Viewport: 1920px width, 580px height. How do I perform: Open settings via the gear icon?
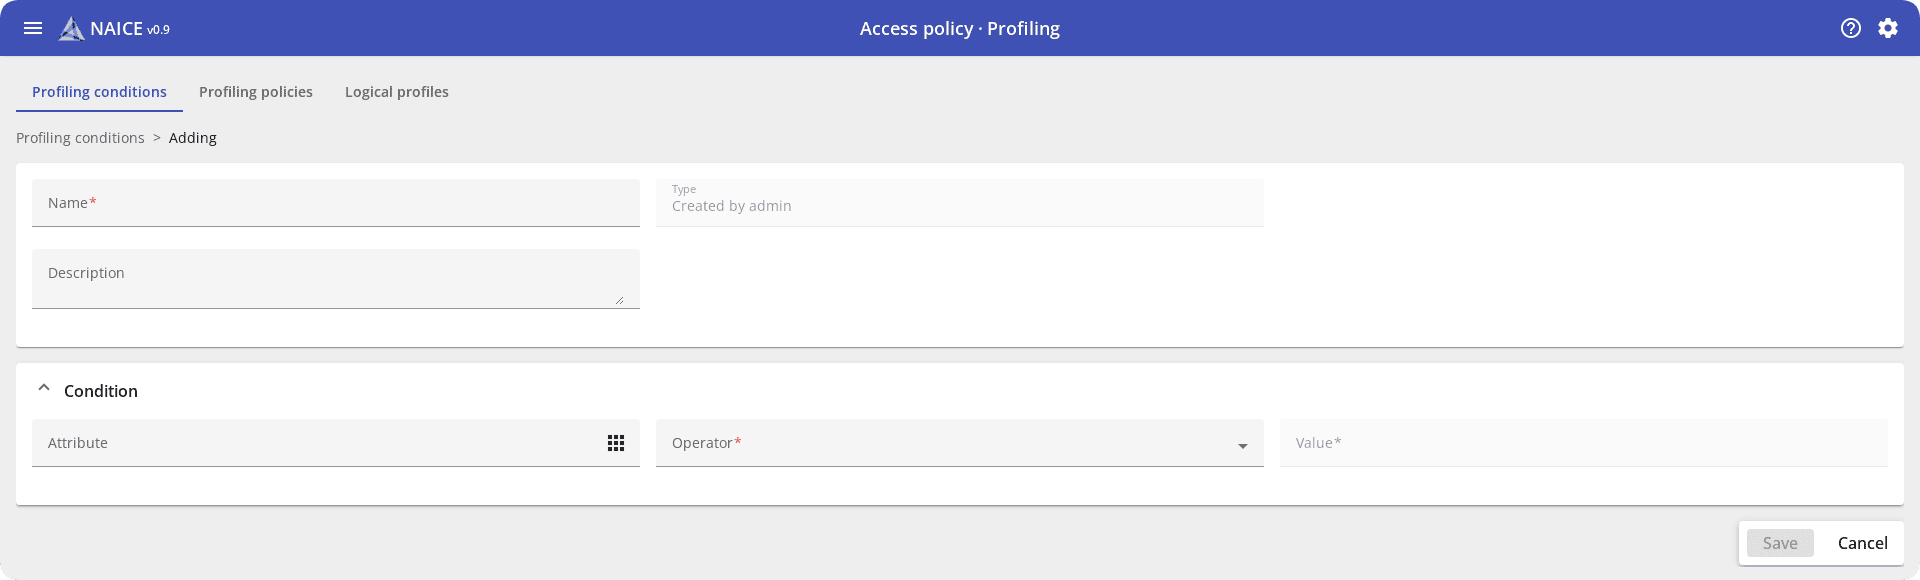point(1888,28)
